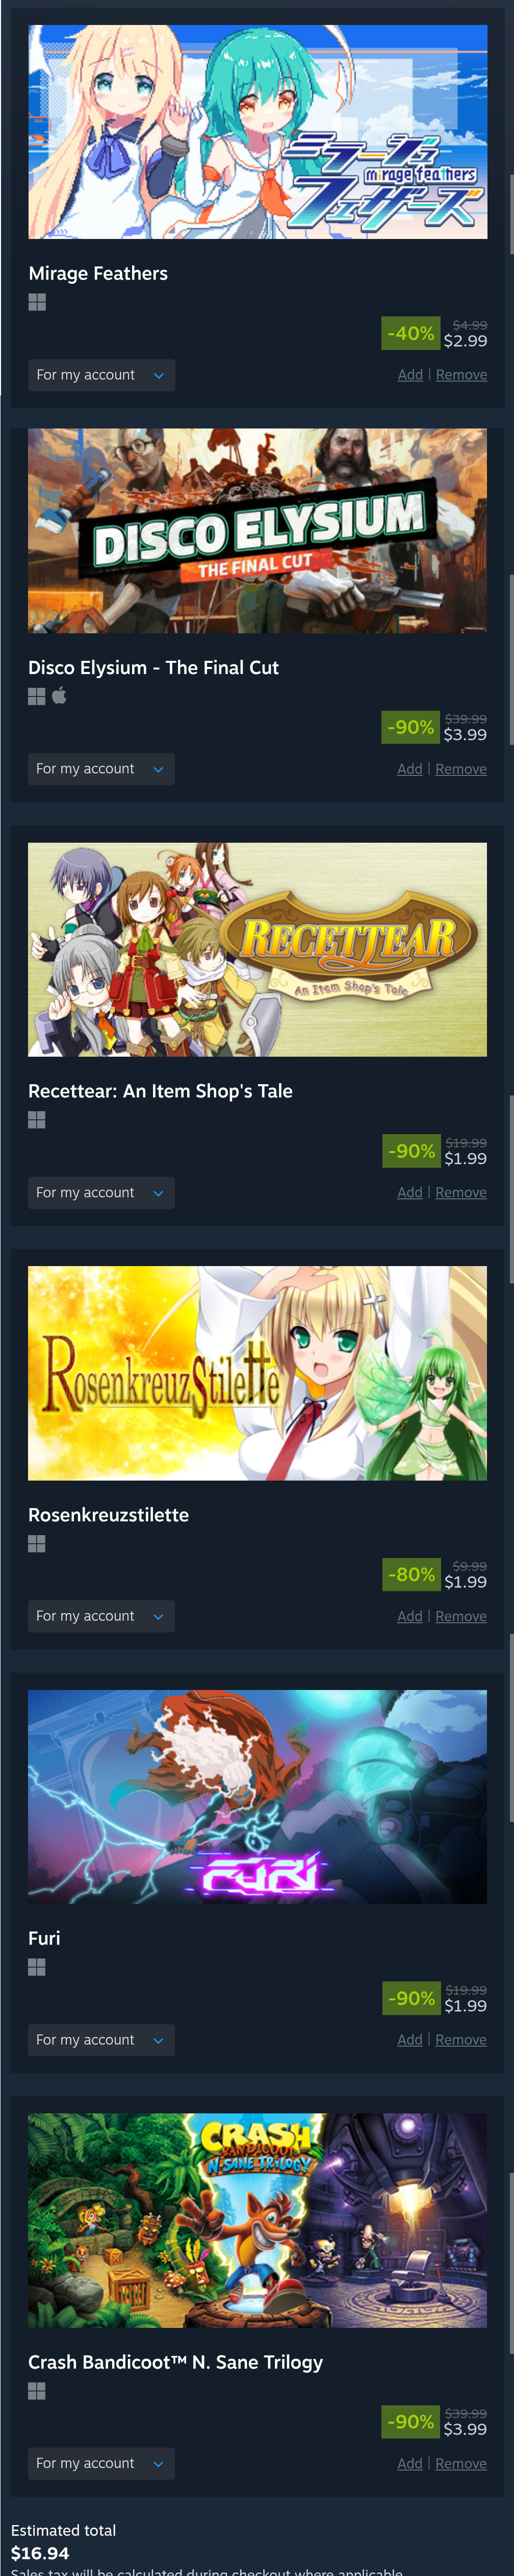Expand 'For my account' dropdown for Recettear
The height and width of the screenshot is (2576, 514).
[101, 1192]
